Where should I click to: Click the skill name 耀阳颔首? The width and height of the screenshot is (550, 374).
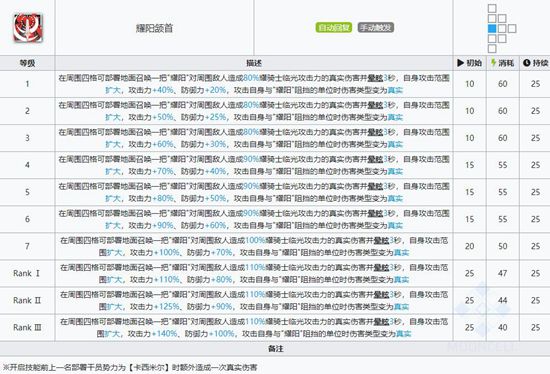click(154, 28)
